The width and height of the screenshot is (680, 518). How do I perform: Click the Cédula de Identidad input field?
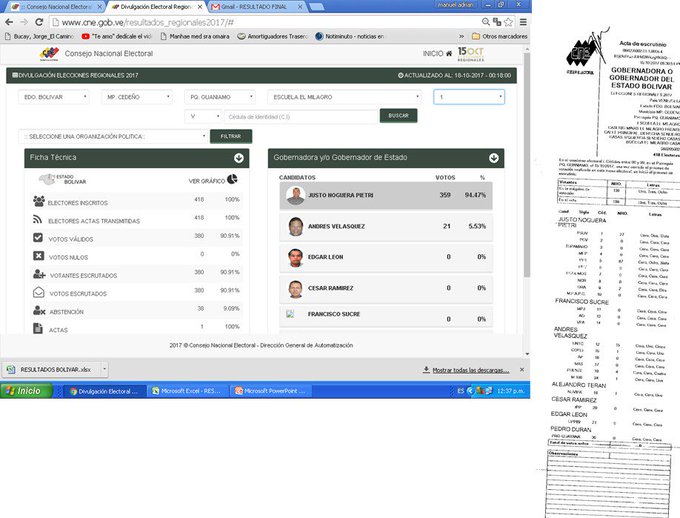pyautogui.click(x=301, y=117)
